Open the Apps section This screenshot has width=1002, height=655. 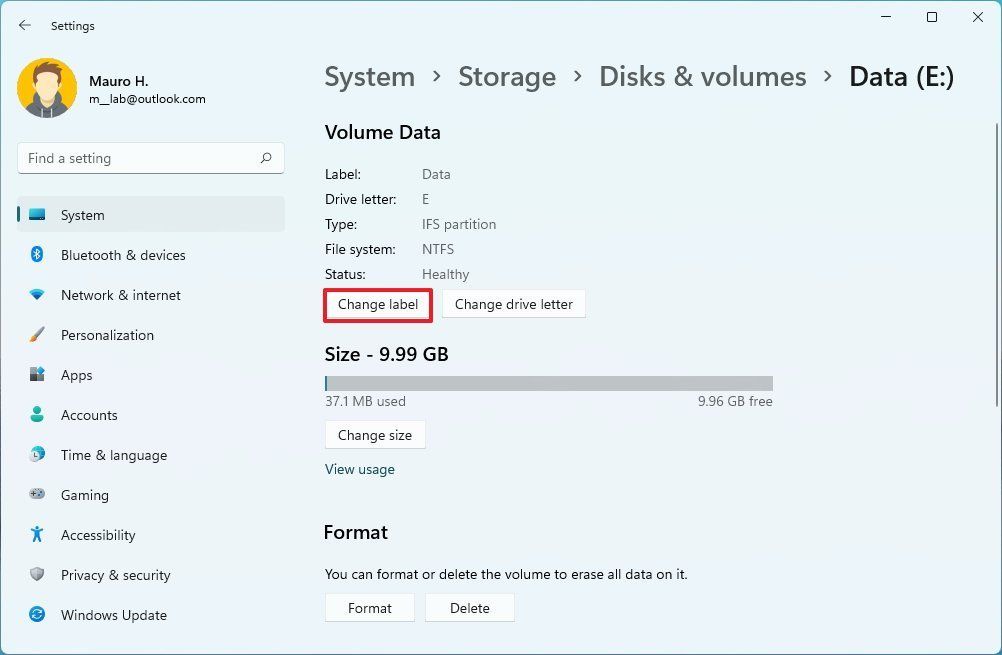[76, 375]
